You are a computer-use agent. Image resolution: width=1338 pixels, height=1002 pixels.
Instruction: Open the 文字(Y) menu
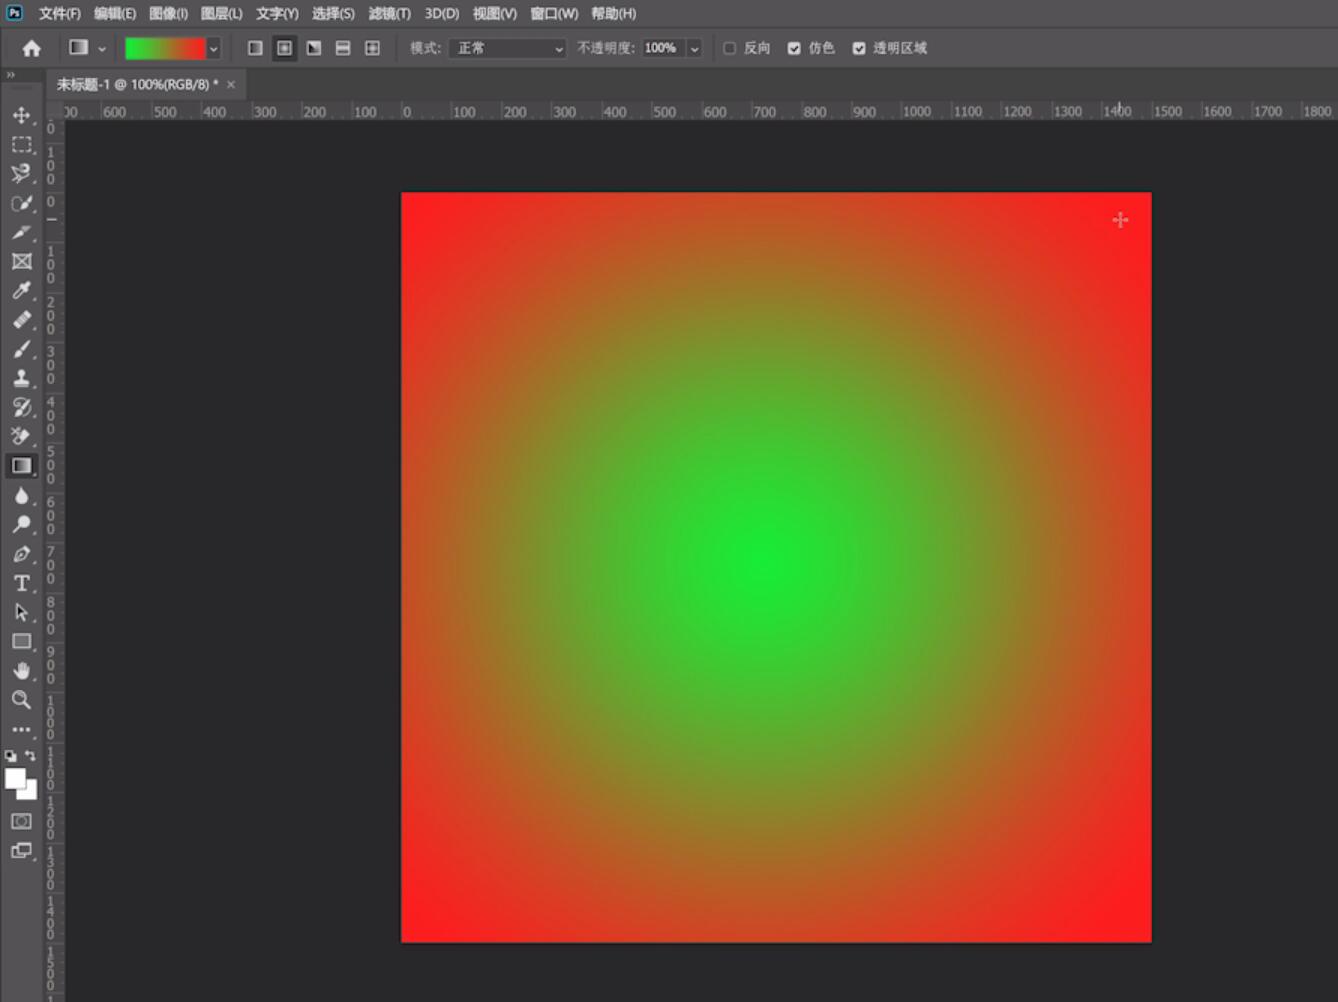[x=277, y=13]
